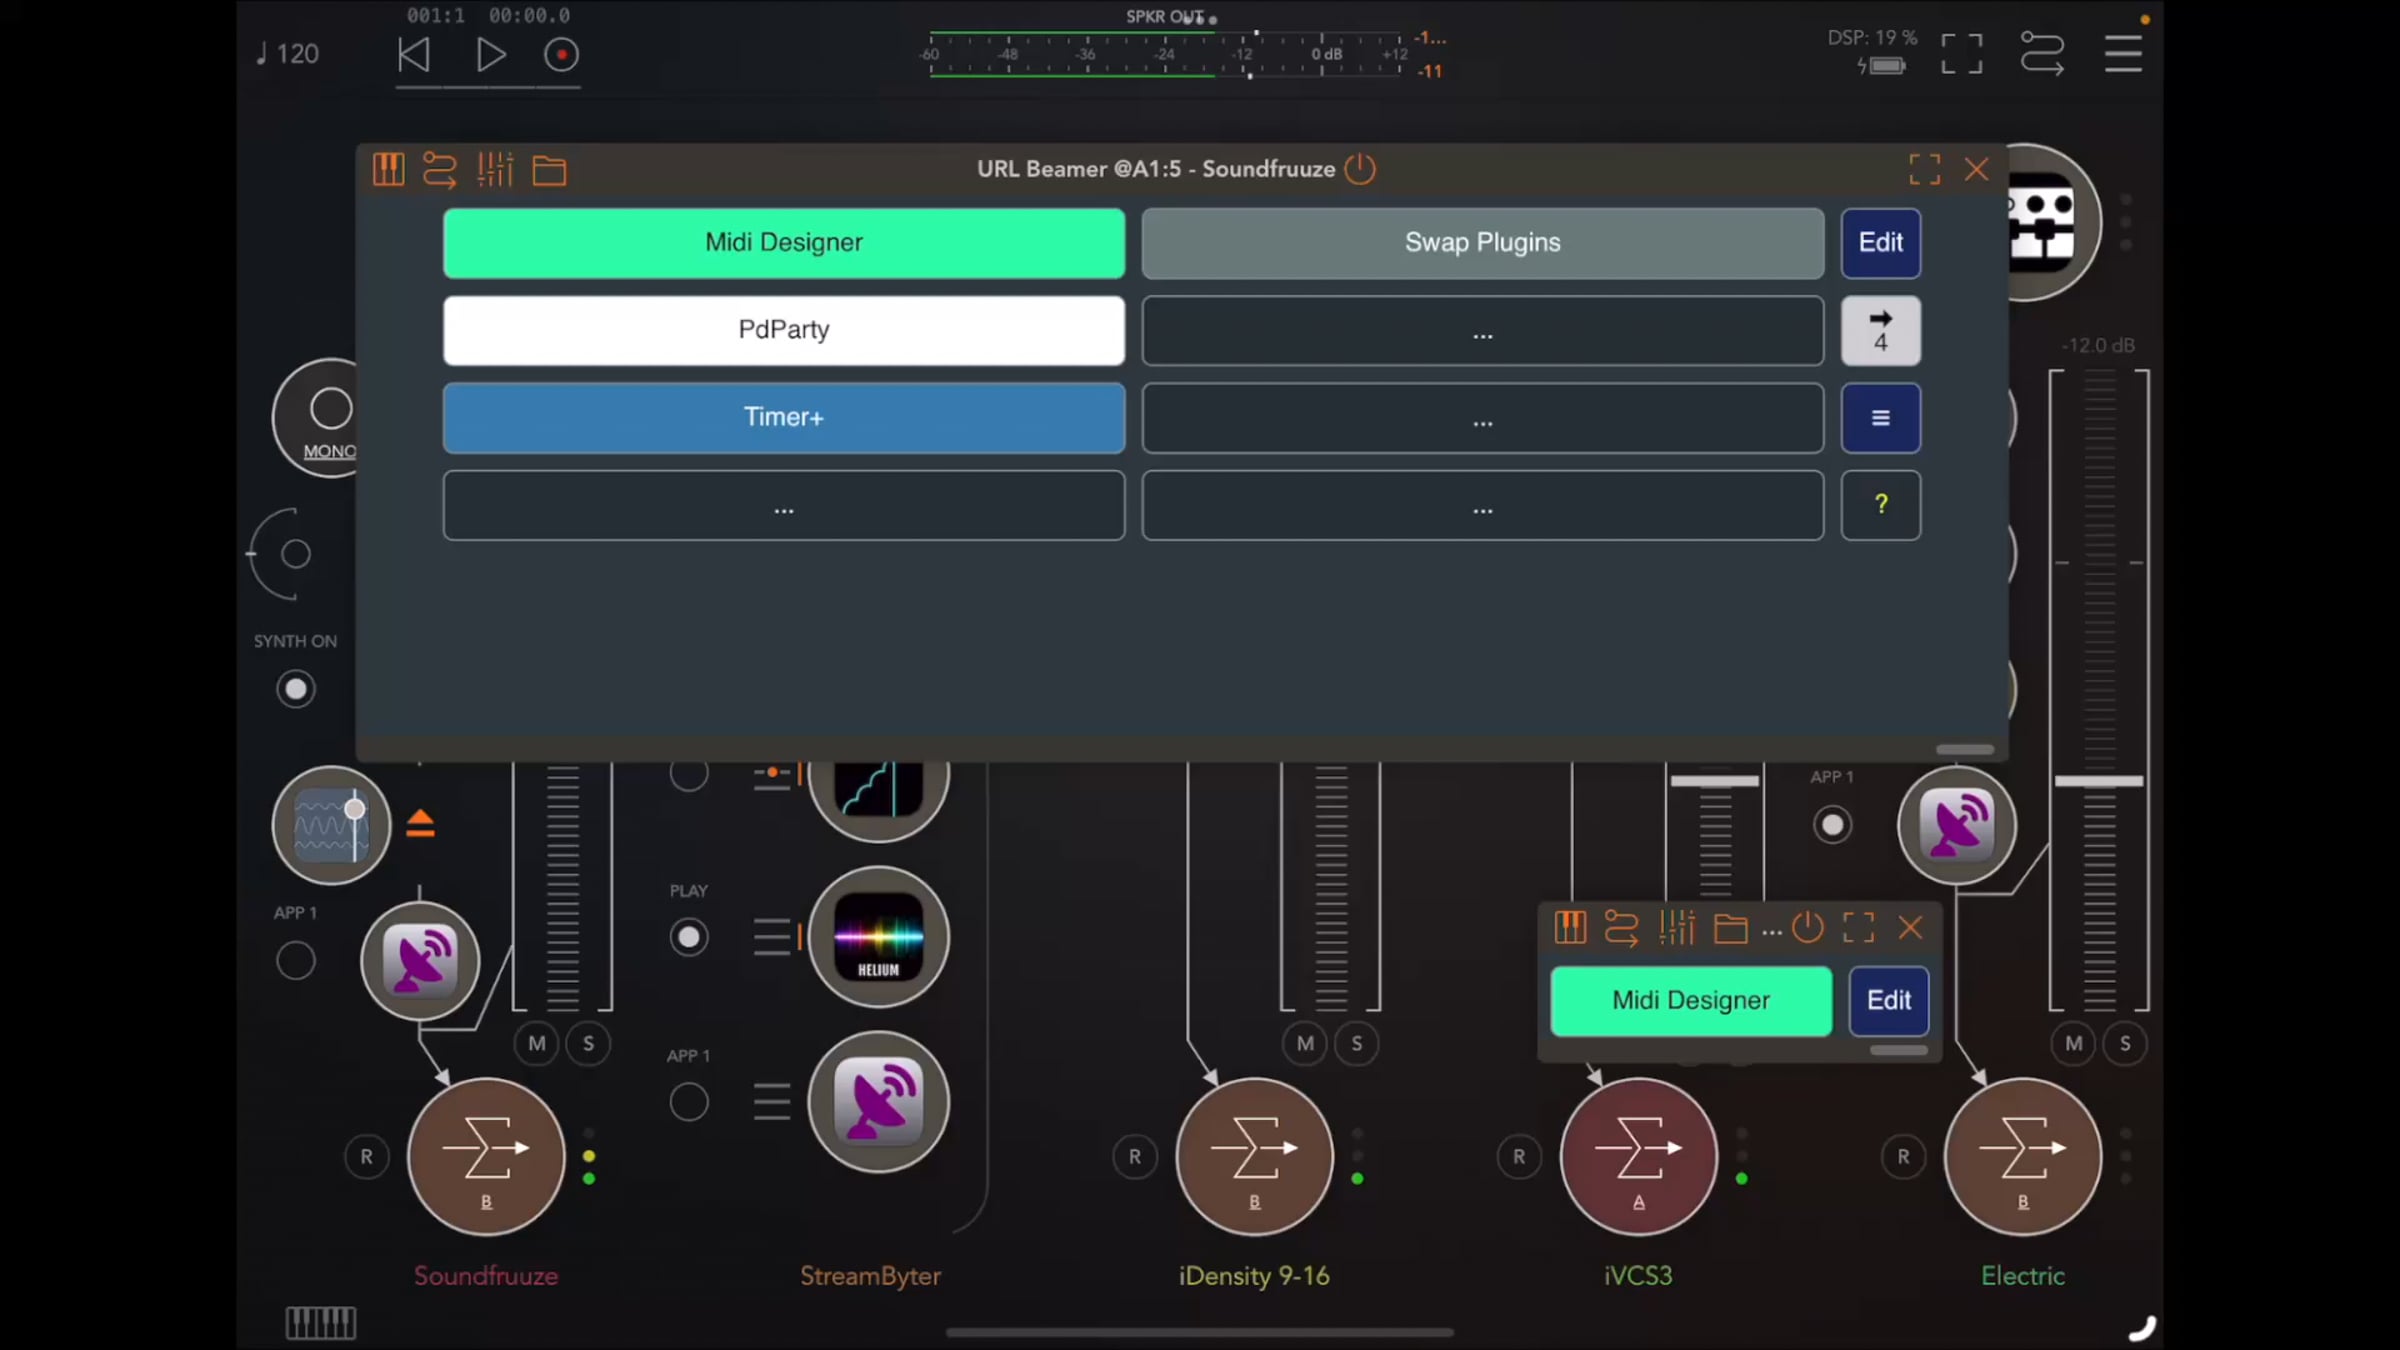Open routing icon in URL Beamer window
2400x1350 pixels.
(440, 170)
